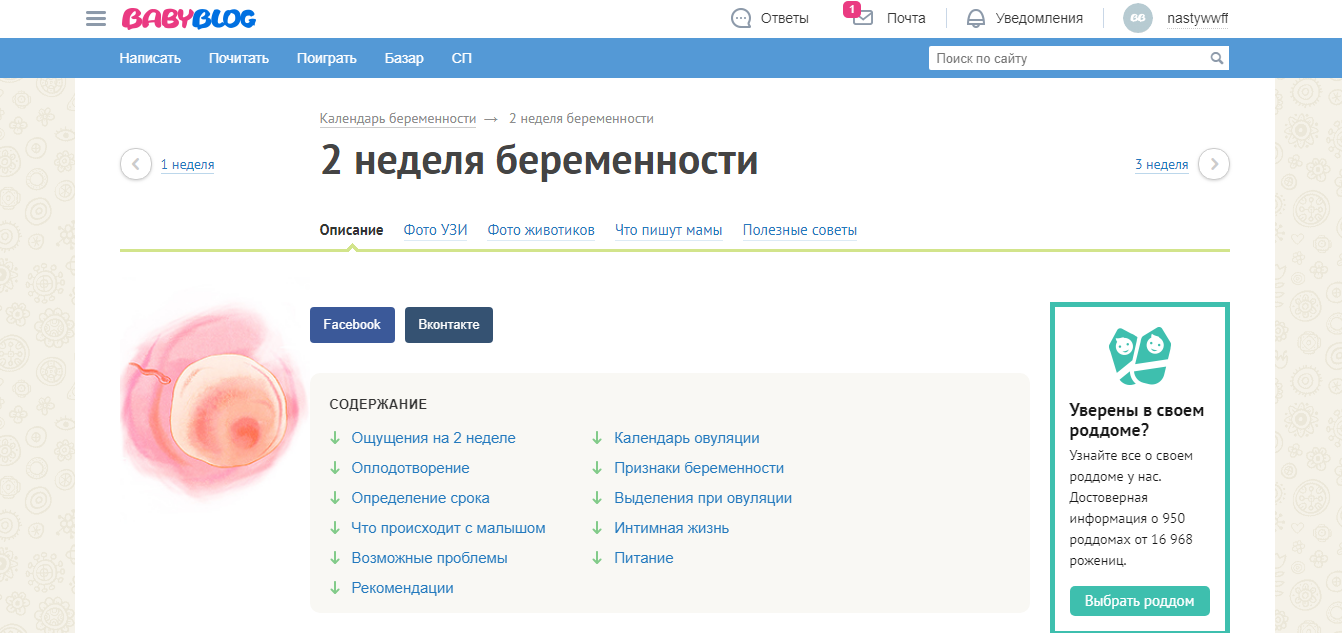Viewport: 1342px width, 635px height.
Task: Navigate forward using the right arrow circle
Action: pos(1214,163)
